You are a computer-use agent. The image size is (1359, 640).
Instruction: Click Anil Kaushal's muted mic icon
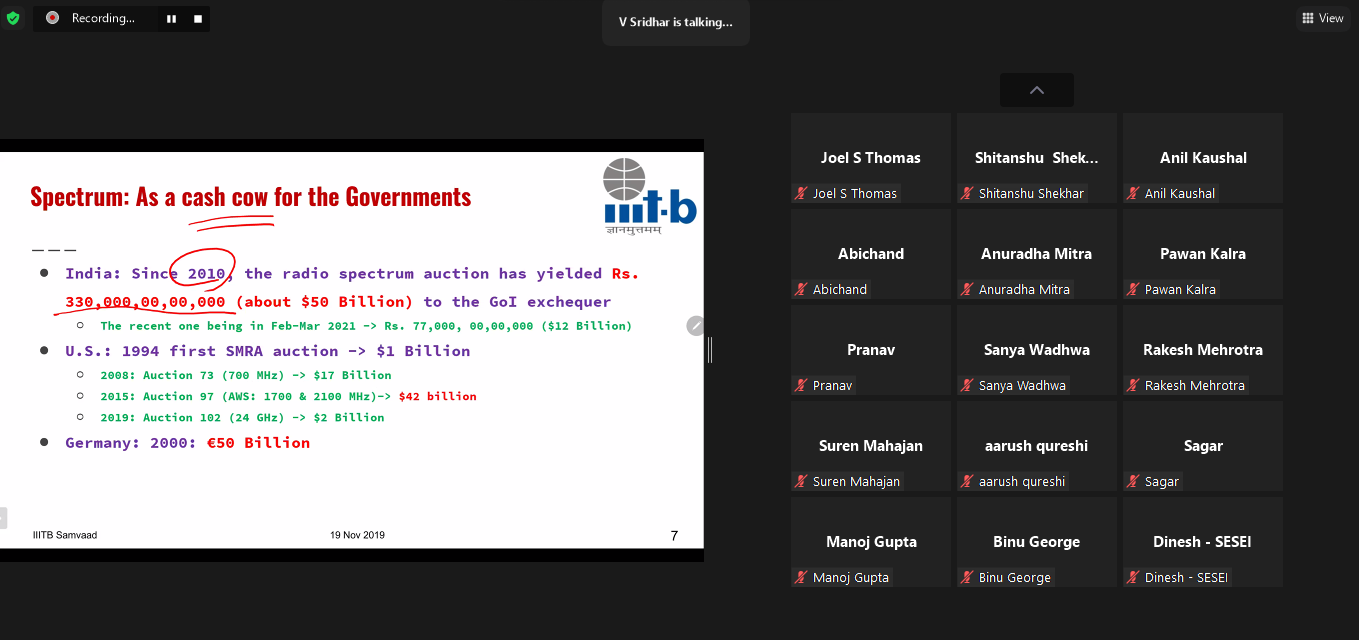1133,193
